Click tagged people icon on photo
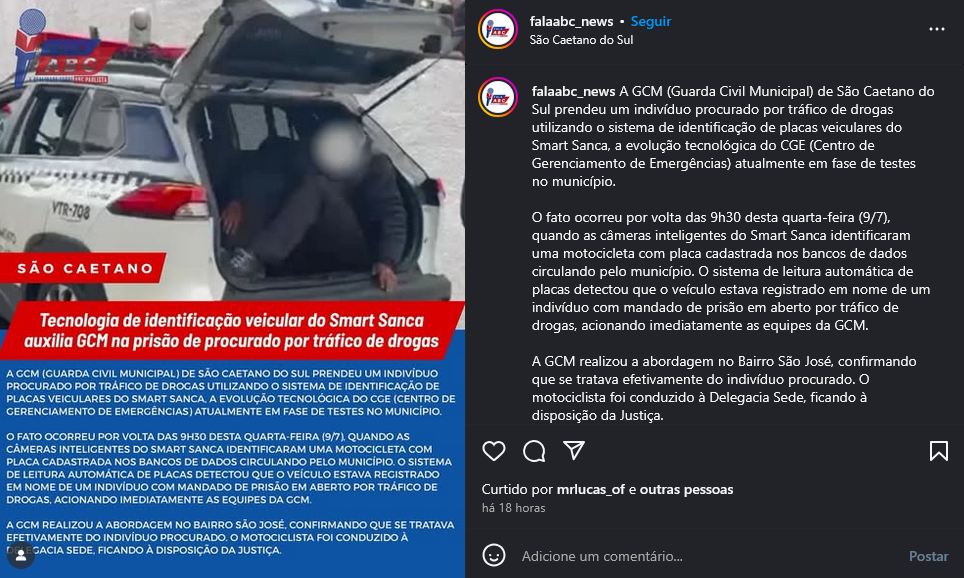964x578 pixels. pos(20,556)
